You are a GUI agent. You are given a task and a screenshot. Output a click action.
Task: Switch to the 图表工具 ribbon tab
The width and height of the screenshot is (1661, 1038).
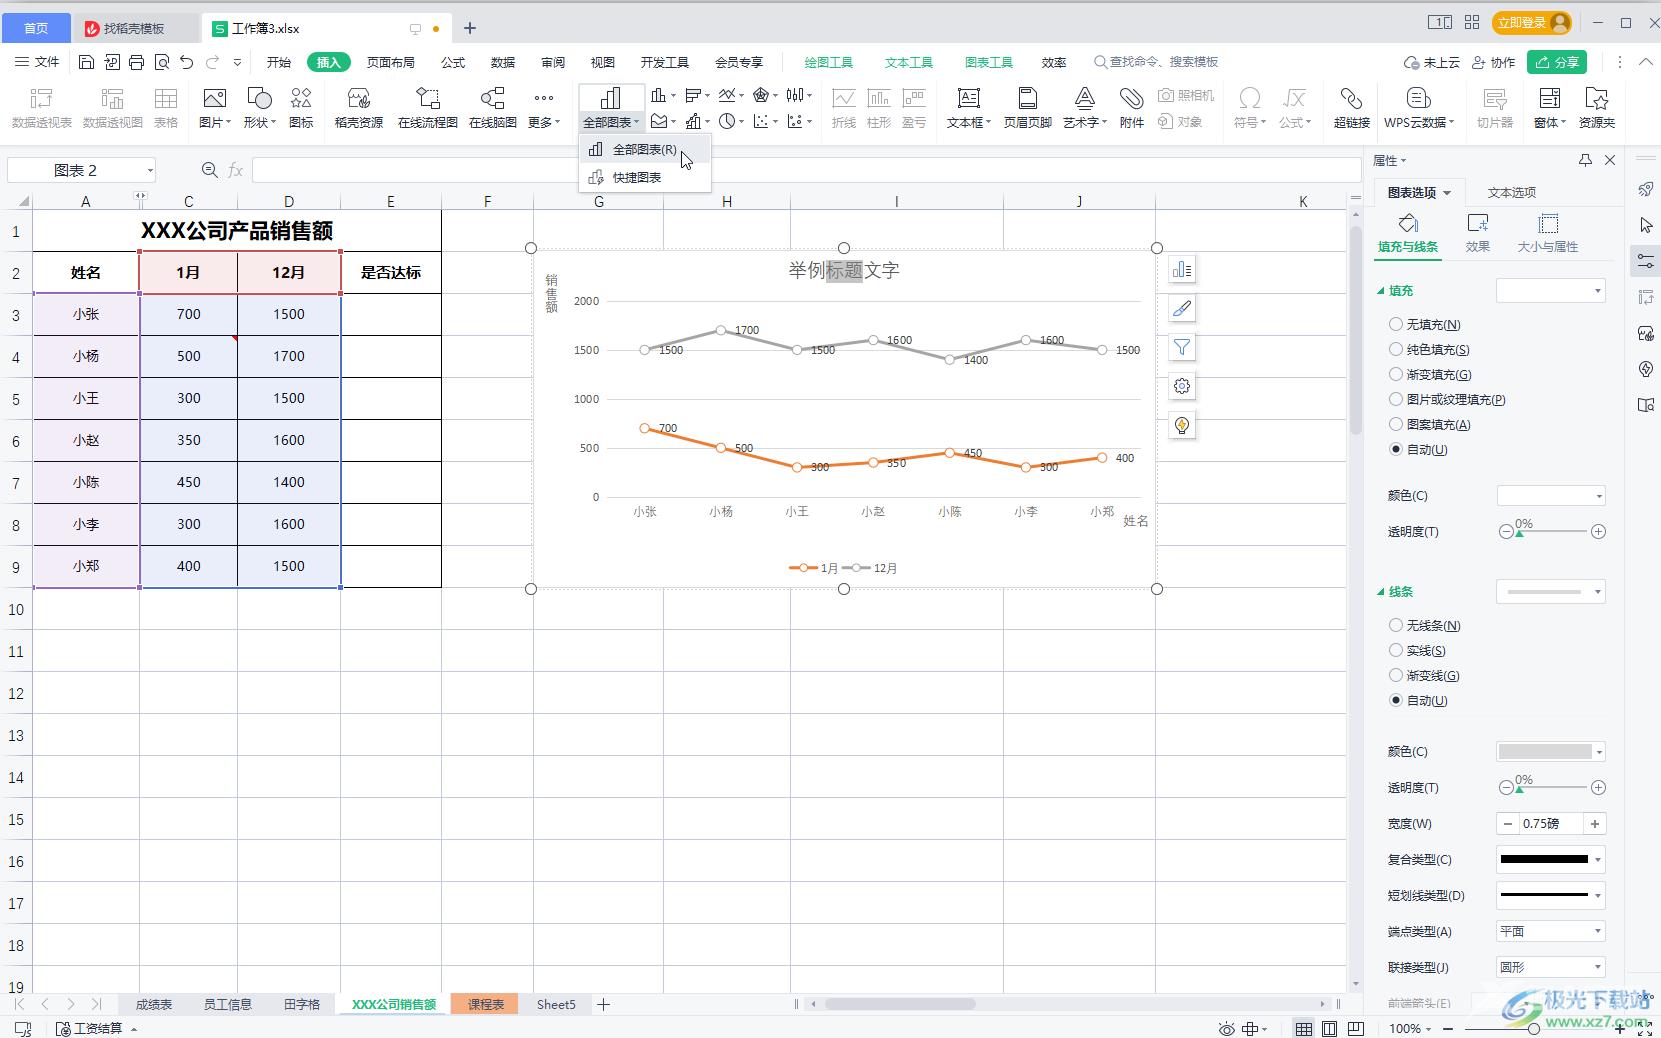click(x=988, y=62)
